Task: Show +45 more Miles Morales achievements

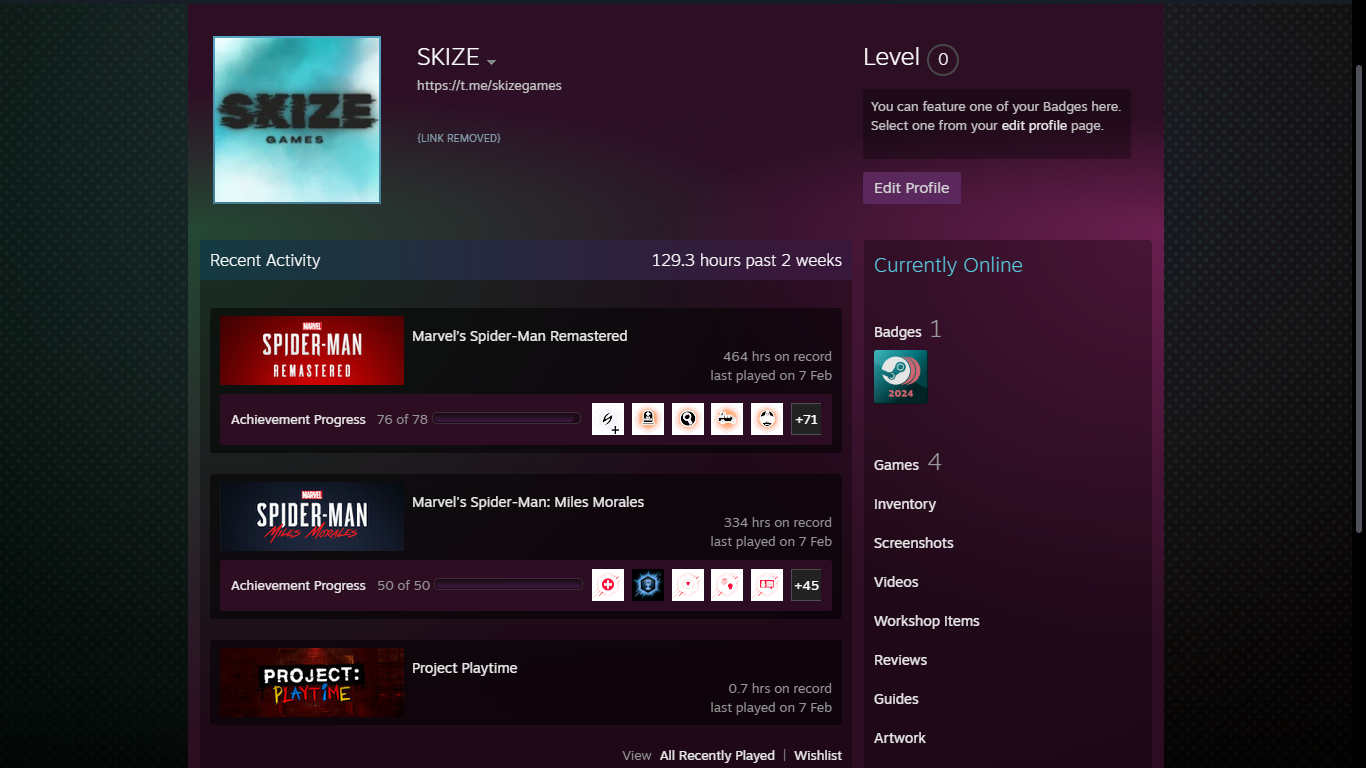Action: [806, 585]
